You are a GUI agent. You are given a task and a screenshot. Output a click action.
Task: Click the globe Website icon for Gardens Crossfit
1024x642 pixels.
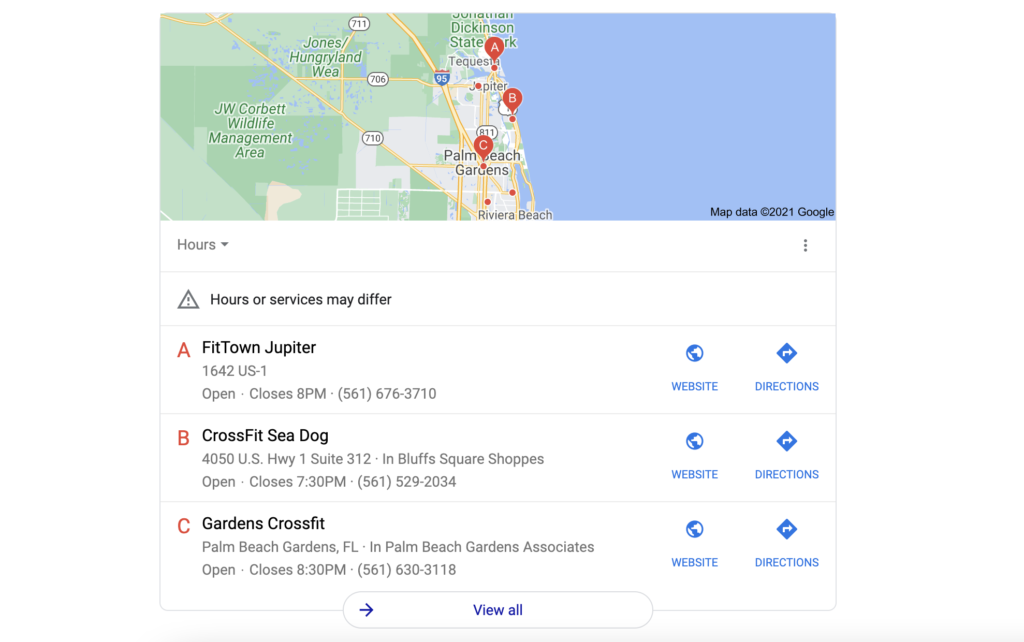(x=694, y=529)
